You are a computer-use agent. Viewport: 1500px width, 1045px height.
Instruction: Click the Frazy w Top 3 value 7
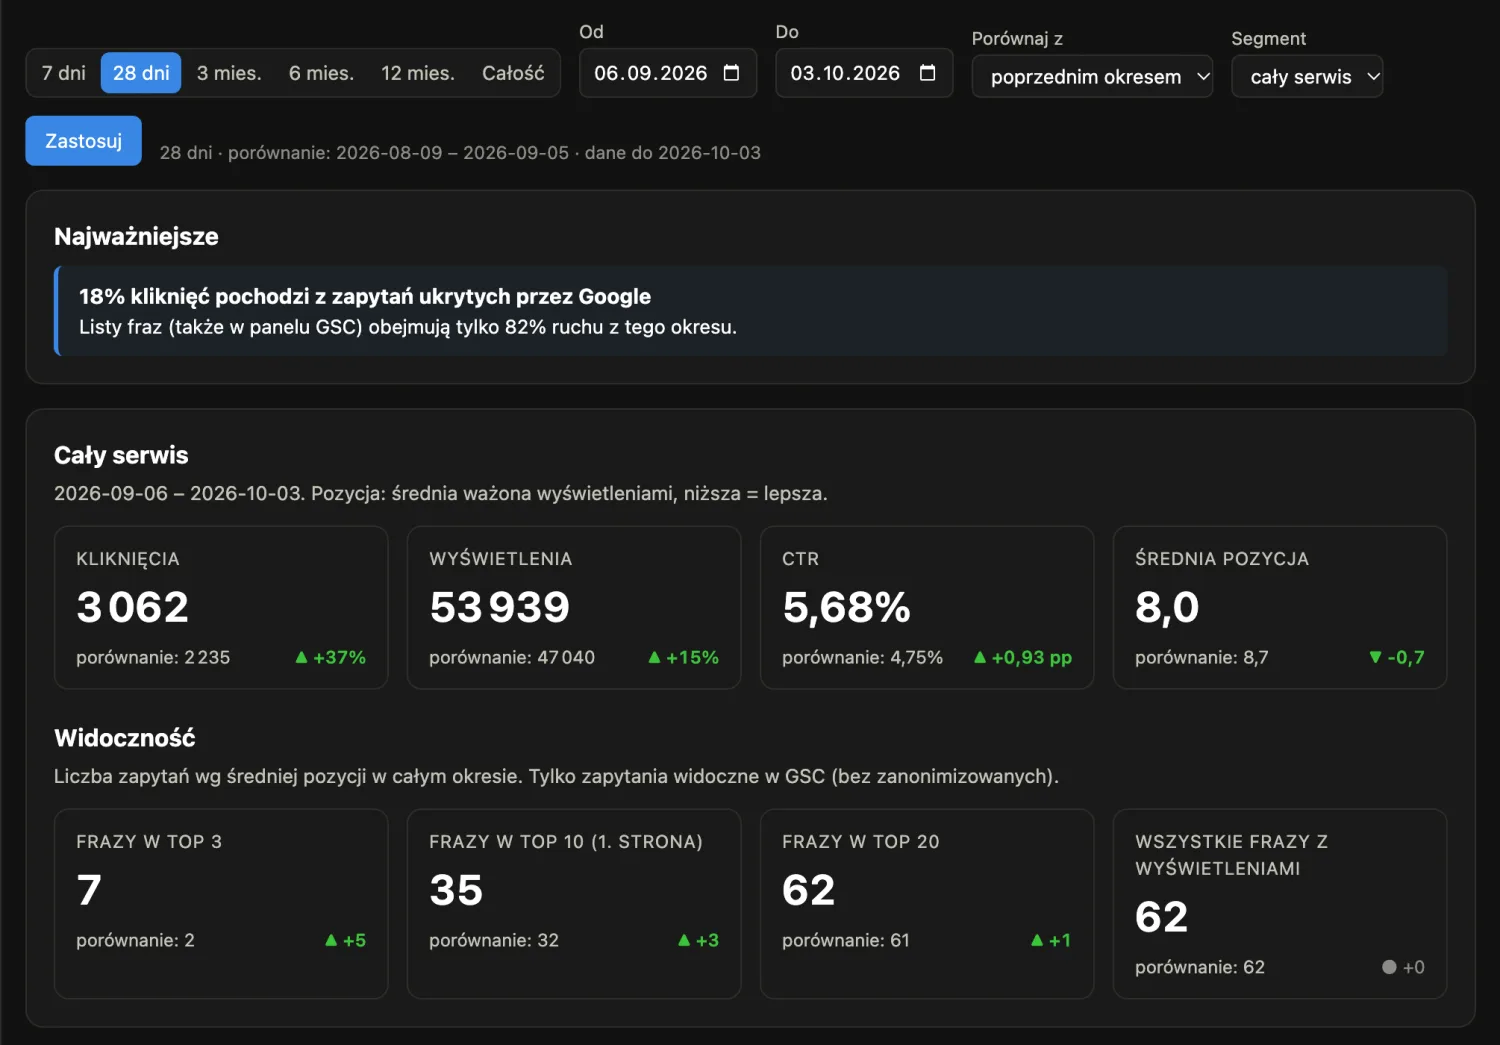[x=89, y=890]
